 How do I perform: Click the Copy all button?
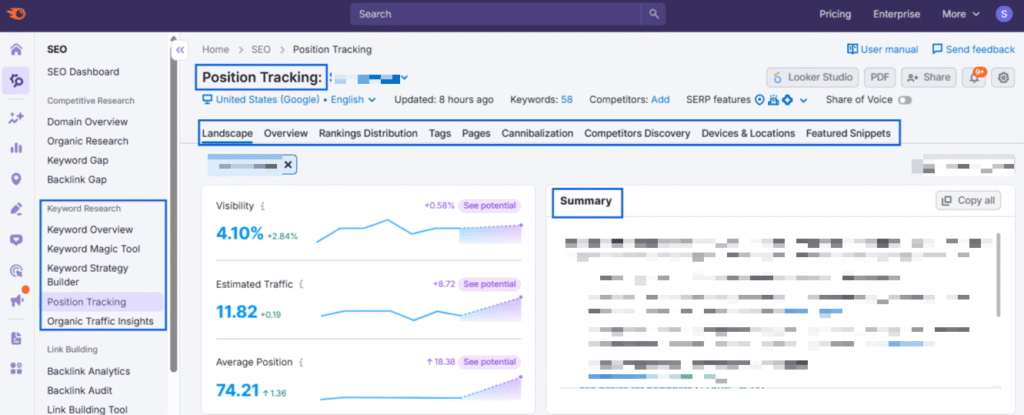pos(967,201)
